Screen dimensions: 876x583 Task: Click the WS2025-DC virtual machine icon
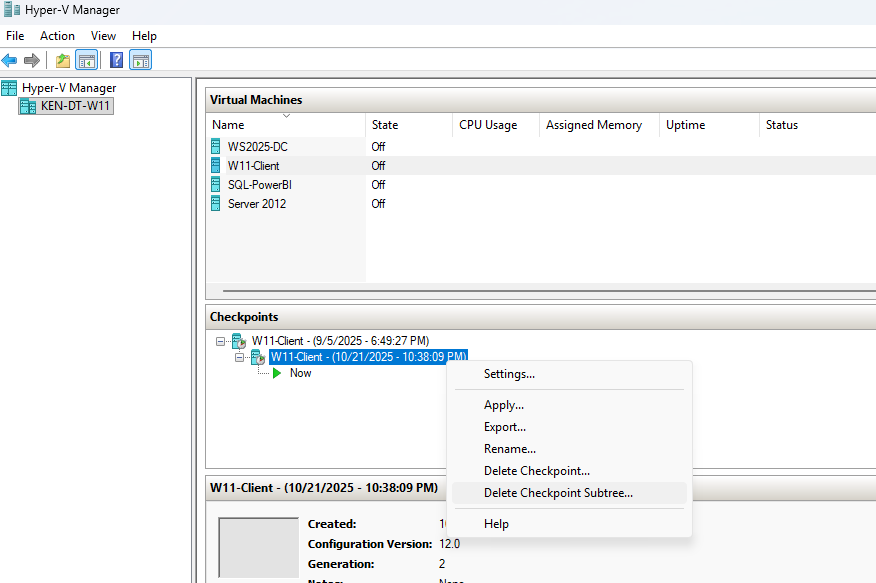point(216,146)
